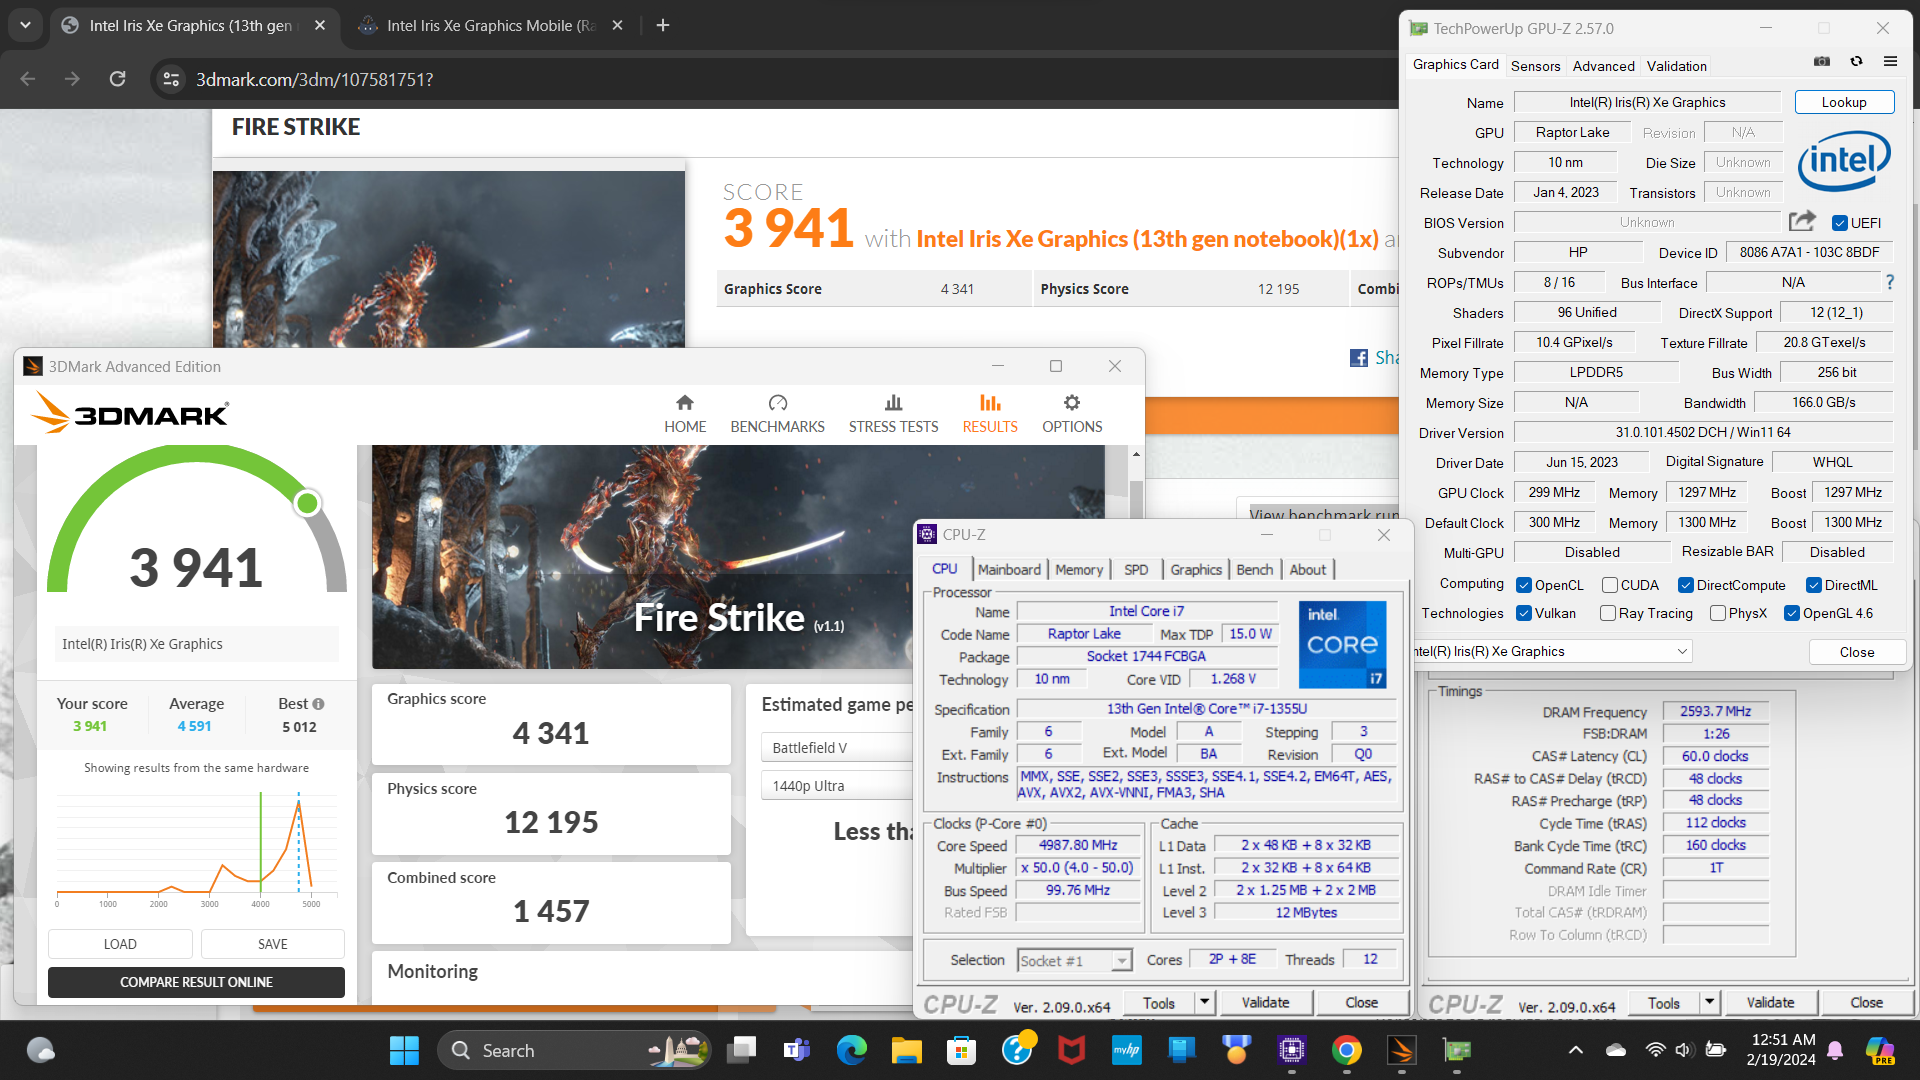Open Microsoft Store from taskbar

point(961,1050)
